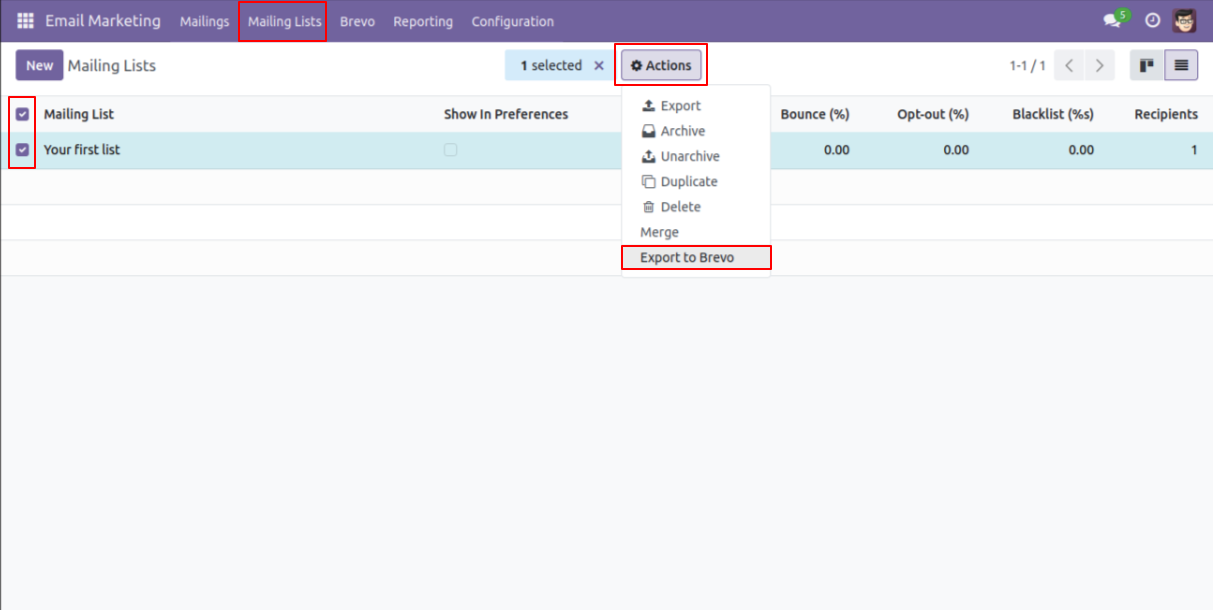Select Duplicate in the Actions menu
Screen dimensions: 1213x610
click(689, 182)
